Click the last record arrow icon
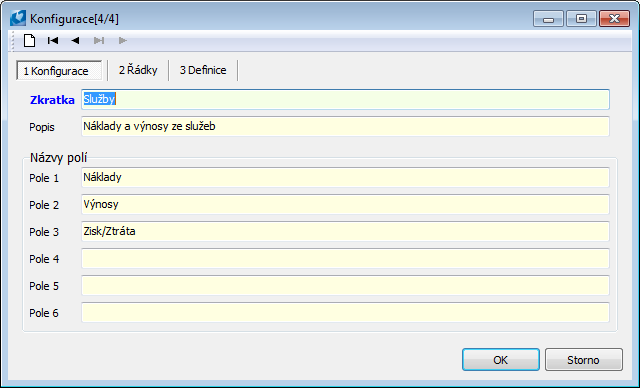The width and height of the screenshot is (640, 388). [x=99, y=40]
